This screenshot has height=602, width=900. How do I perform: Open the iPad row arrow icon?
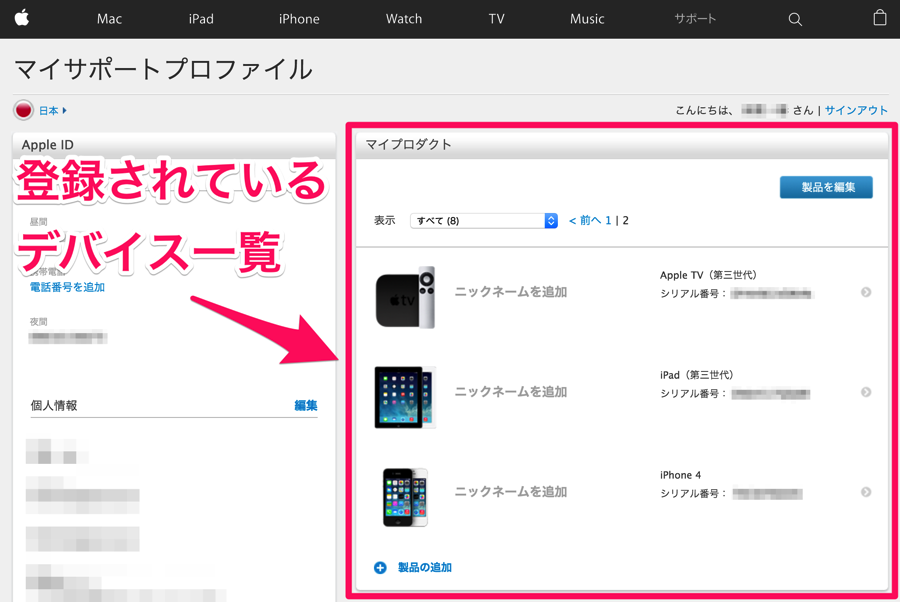point(866,392)
